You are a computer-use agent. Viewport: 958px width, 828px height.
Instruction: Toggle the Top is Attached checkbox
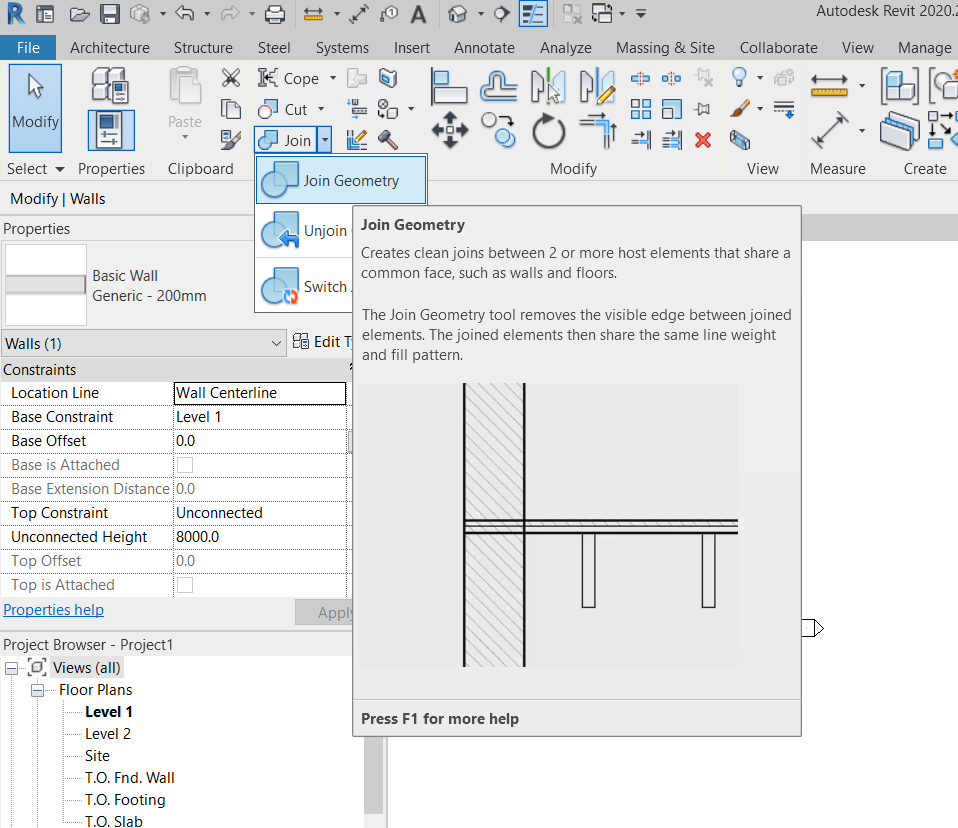pos(183,584)
